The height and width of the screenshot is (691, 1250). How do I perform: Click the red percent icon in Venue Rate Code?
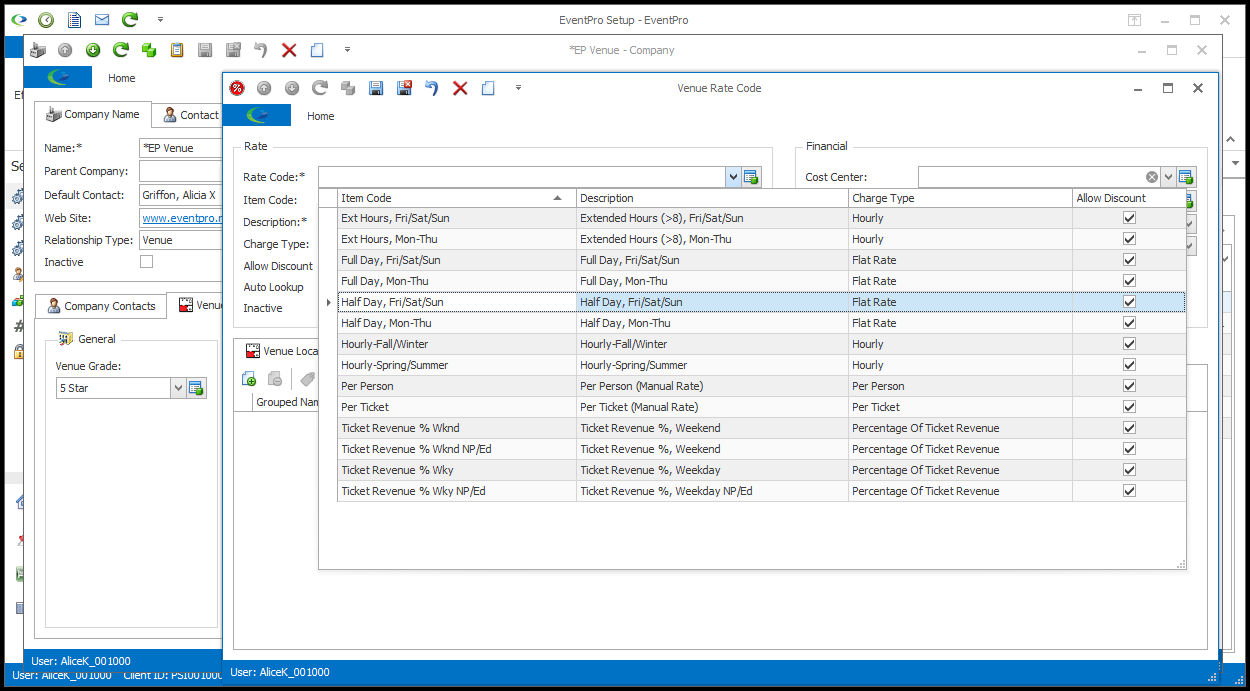[237, 88]
